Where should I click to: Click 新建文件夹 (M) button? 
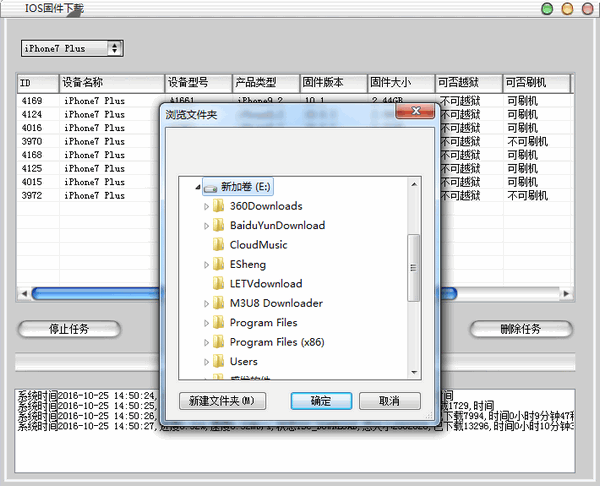(x=222, y=401)
